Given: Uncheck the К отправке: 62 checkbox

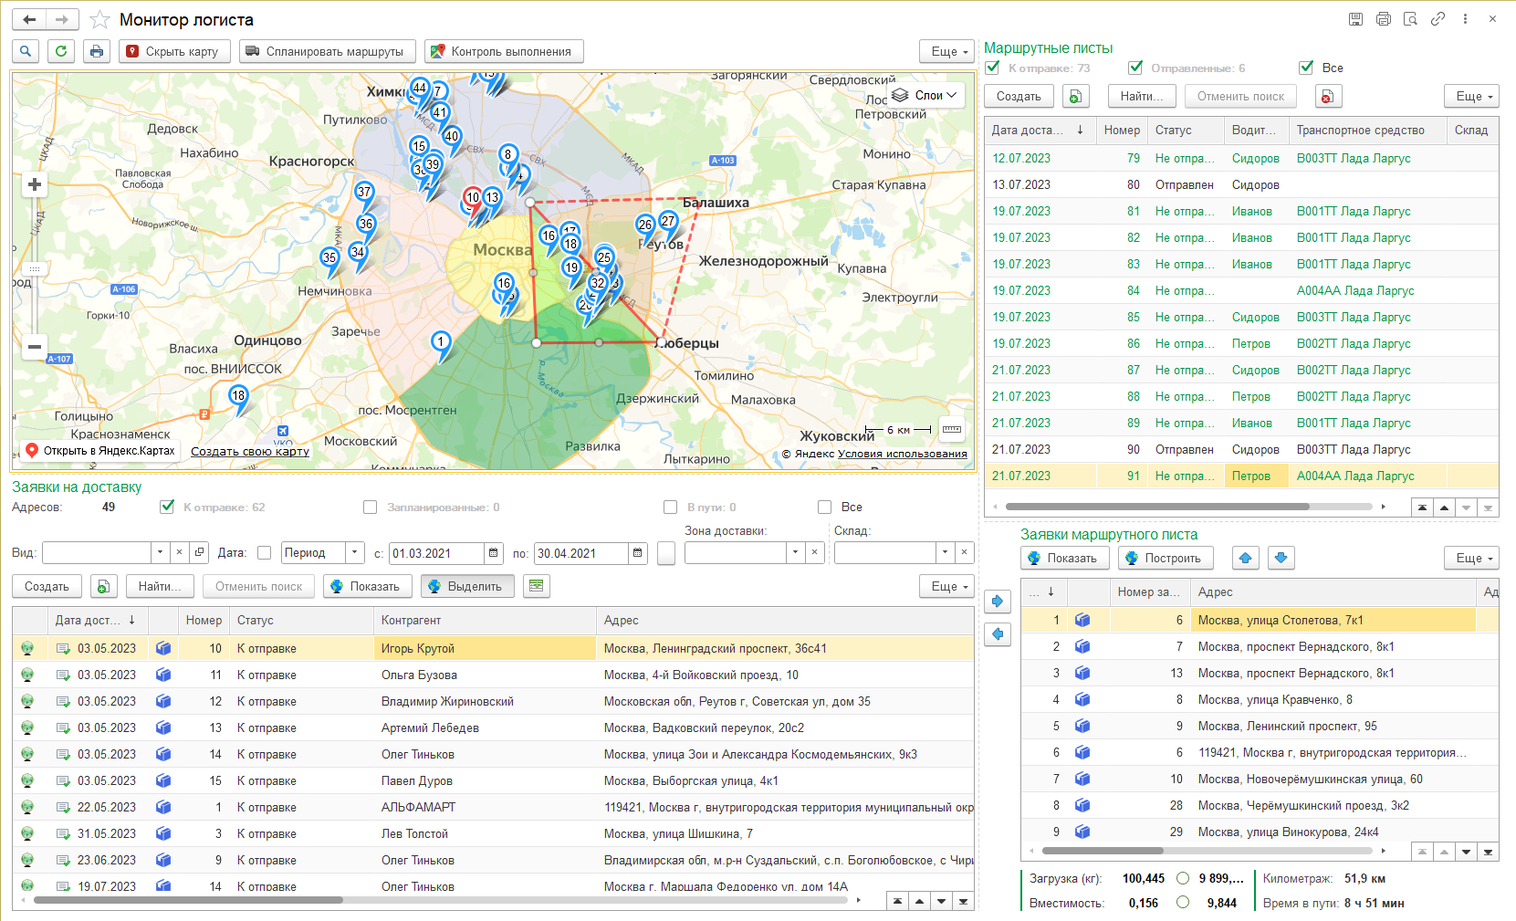Looking at the screenshot, I should point(167,507).
